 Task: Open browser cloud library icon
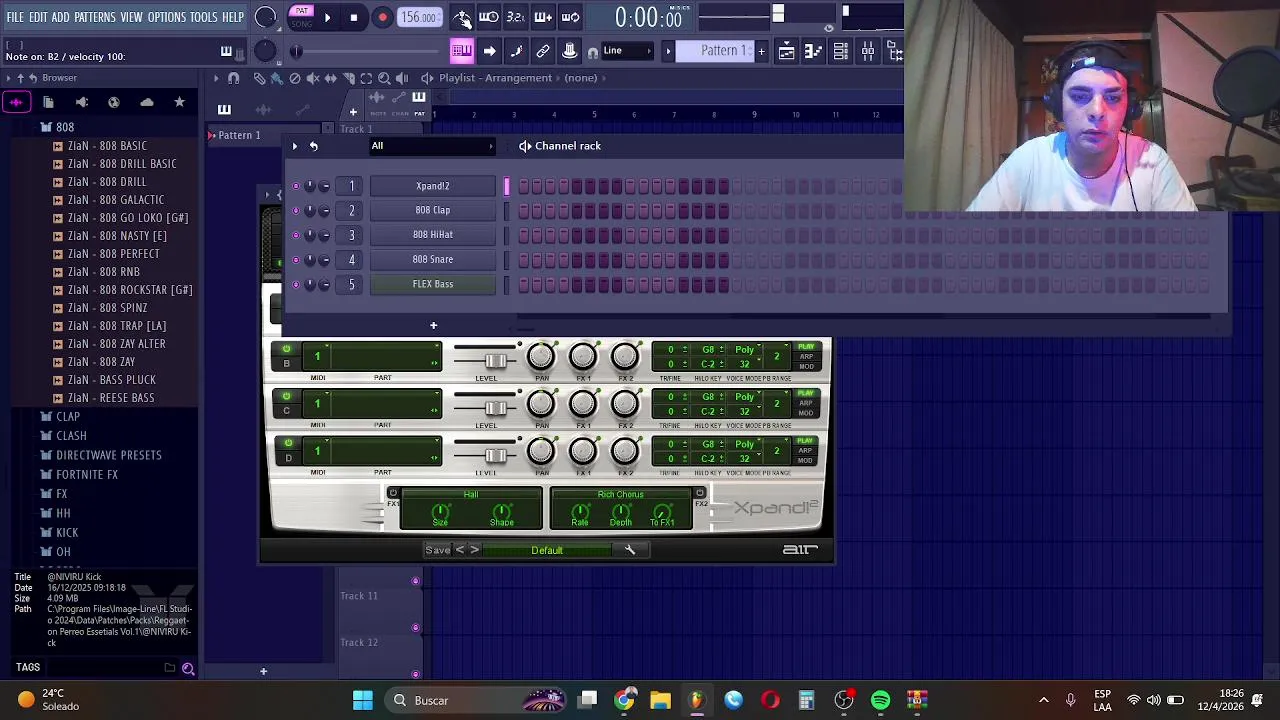tap(147, 102)
